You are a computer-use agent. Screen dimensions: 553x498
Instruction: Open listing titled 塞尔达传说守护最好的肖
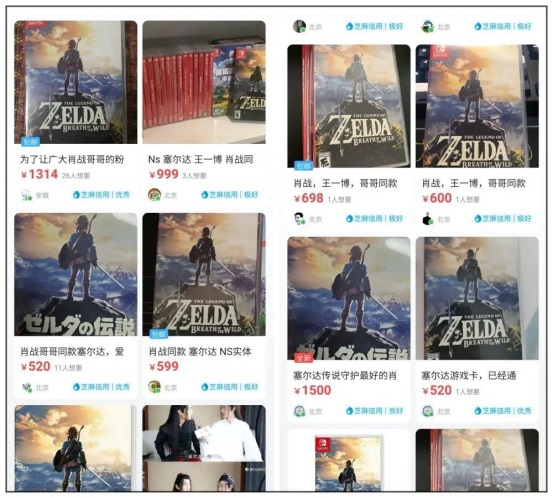(x=345, y=376)
